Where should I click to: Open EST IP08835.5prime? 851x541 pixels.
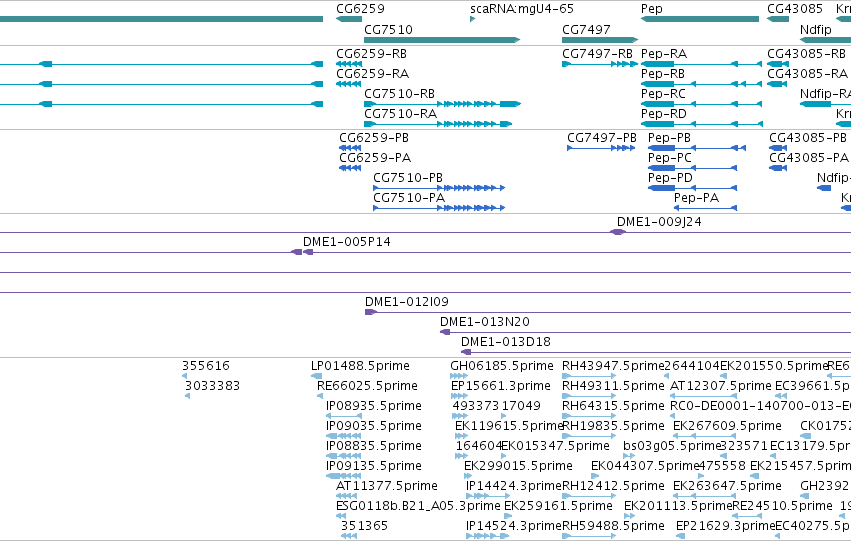click(373, 447)
